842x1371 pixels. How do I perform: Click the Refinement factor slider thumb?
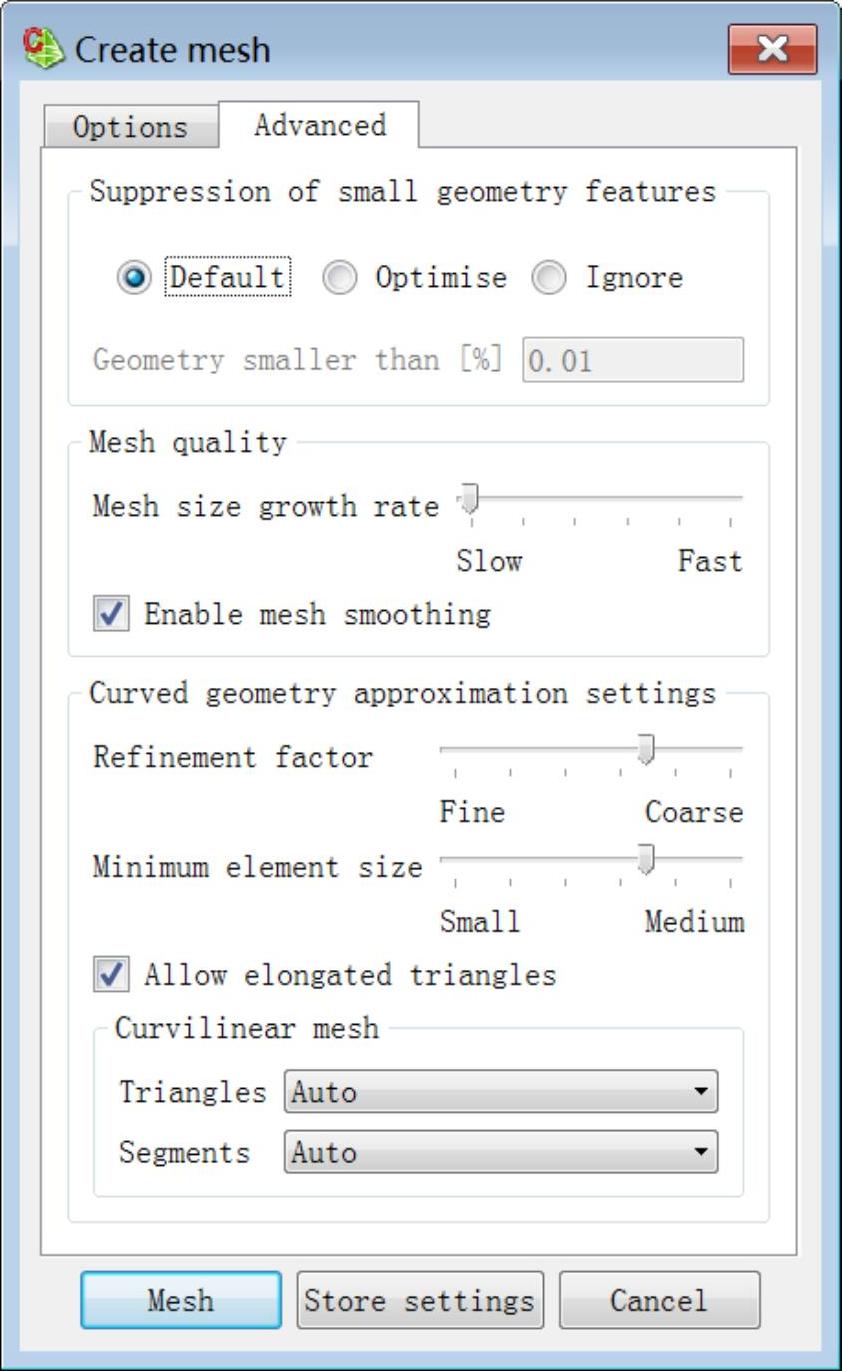tap(647, 749)
